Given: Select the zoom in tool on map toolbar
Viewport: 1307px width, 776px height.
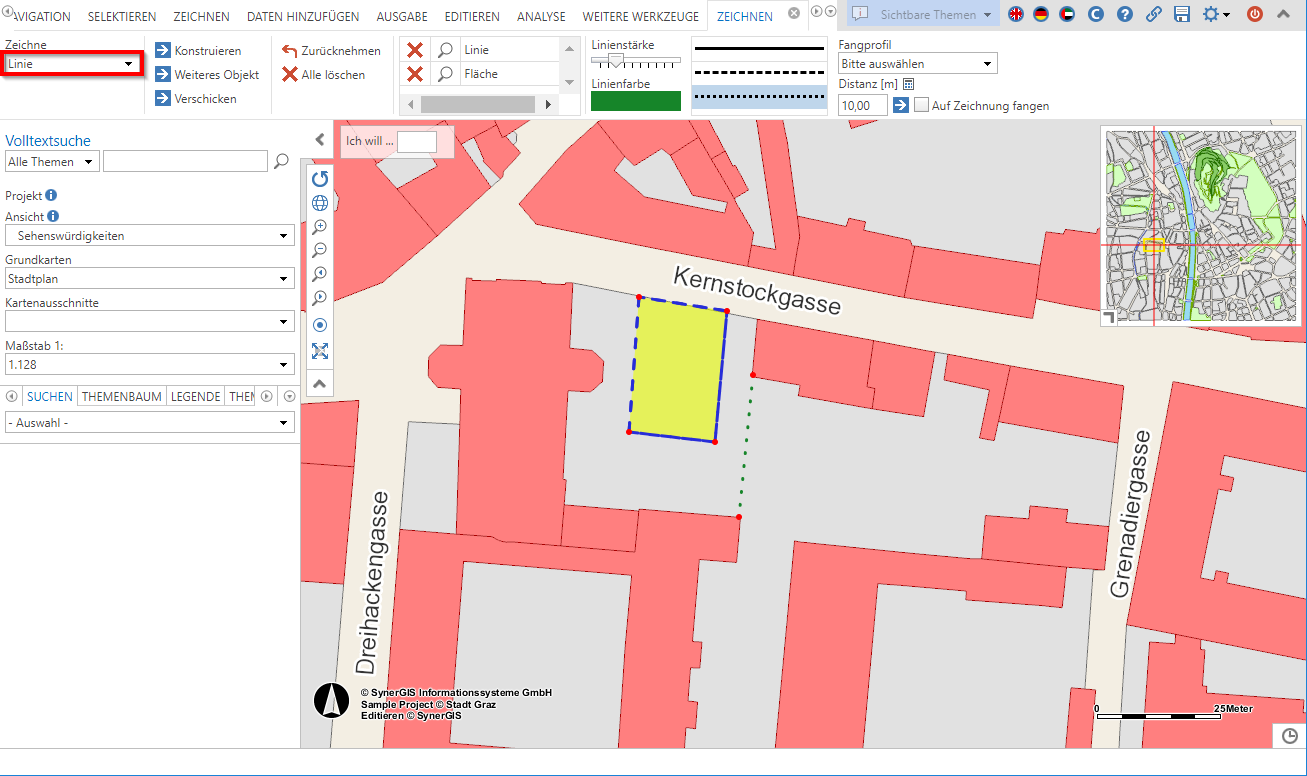Looking at the screenshot, I should pyautogui.click(x=319, y=226).
